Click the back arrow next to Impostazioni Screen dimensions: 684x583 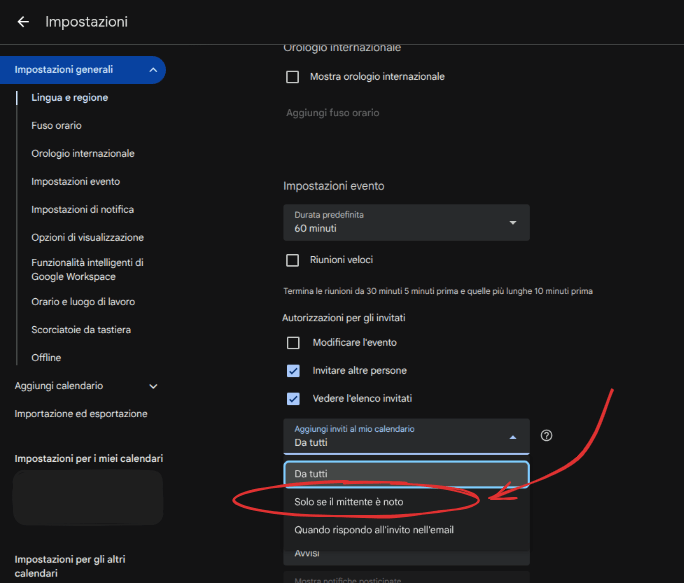click(x=23, y=22)
